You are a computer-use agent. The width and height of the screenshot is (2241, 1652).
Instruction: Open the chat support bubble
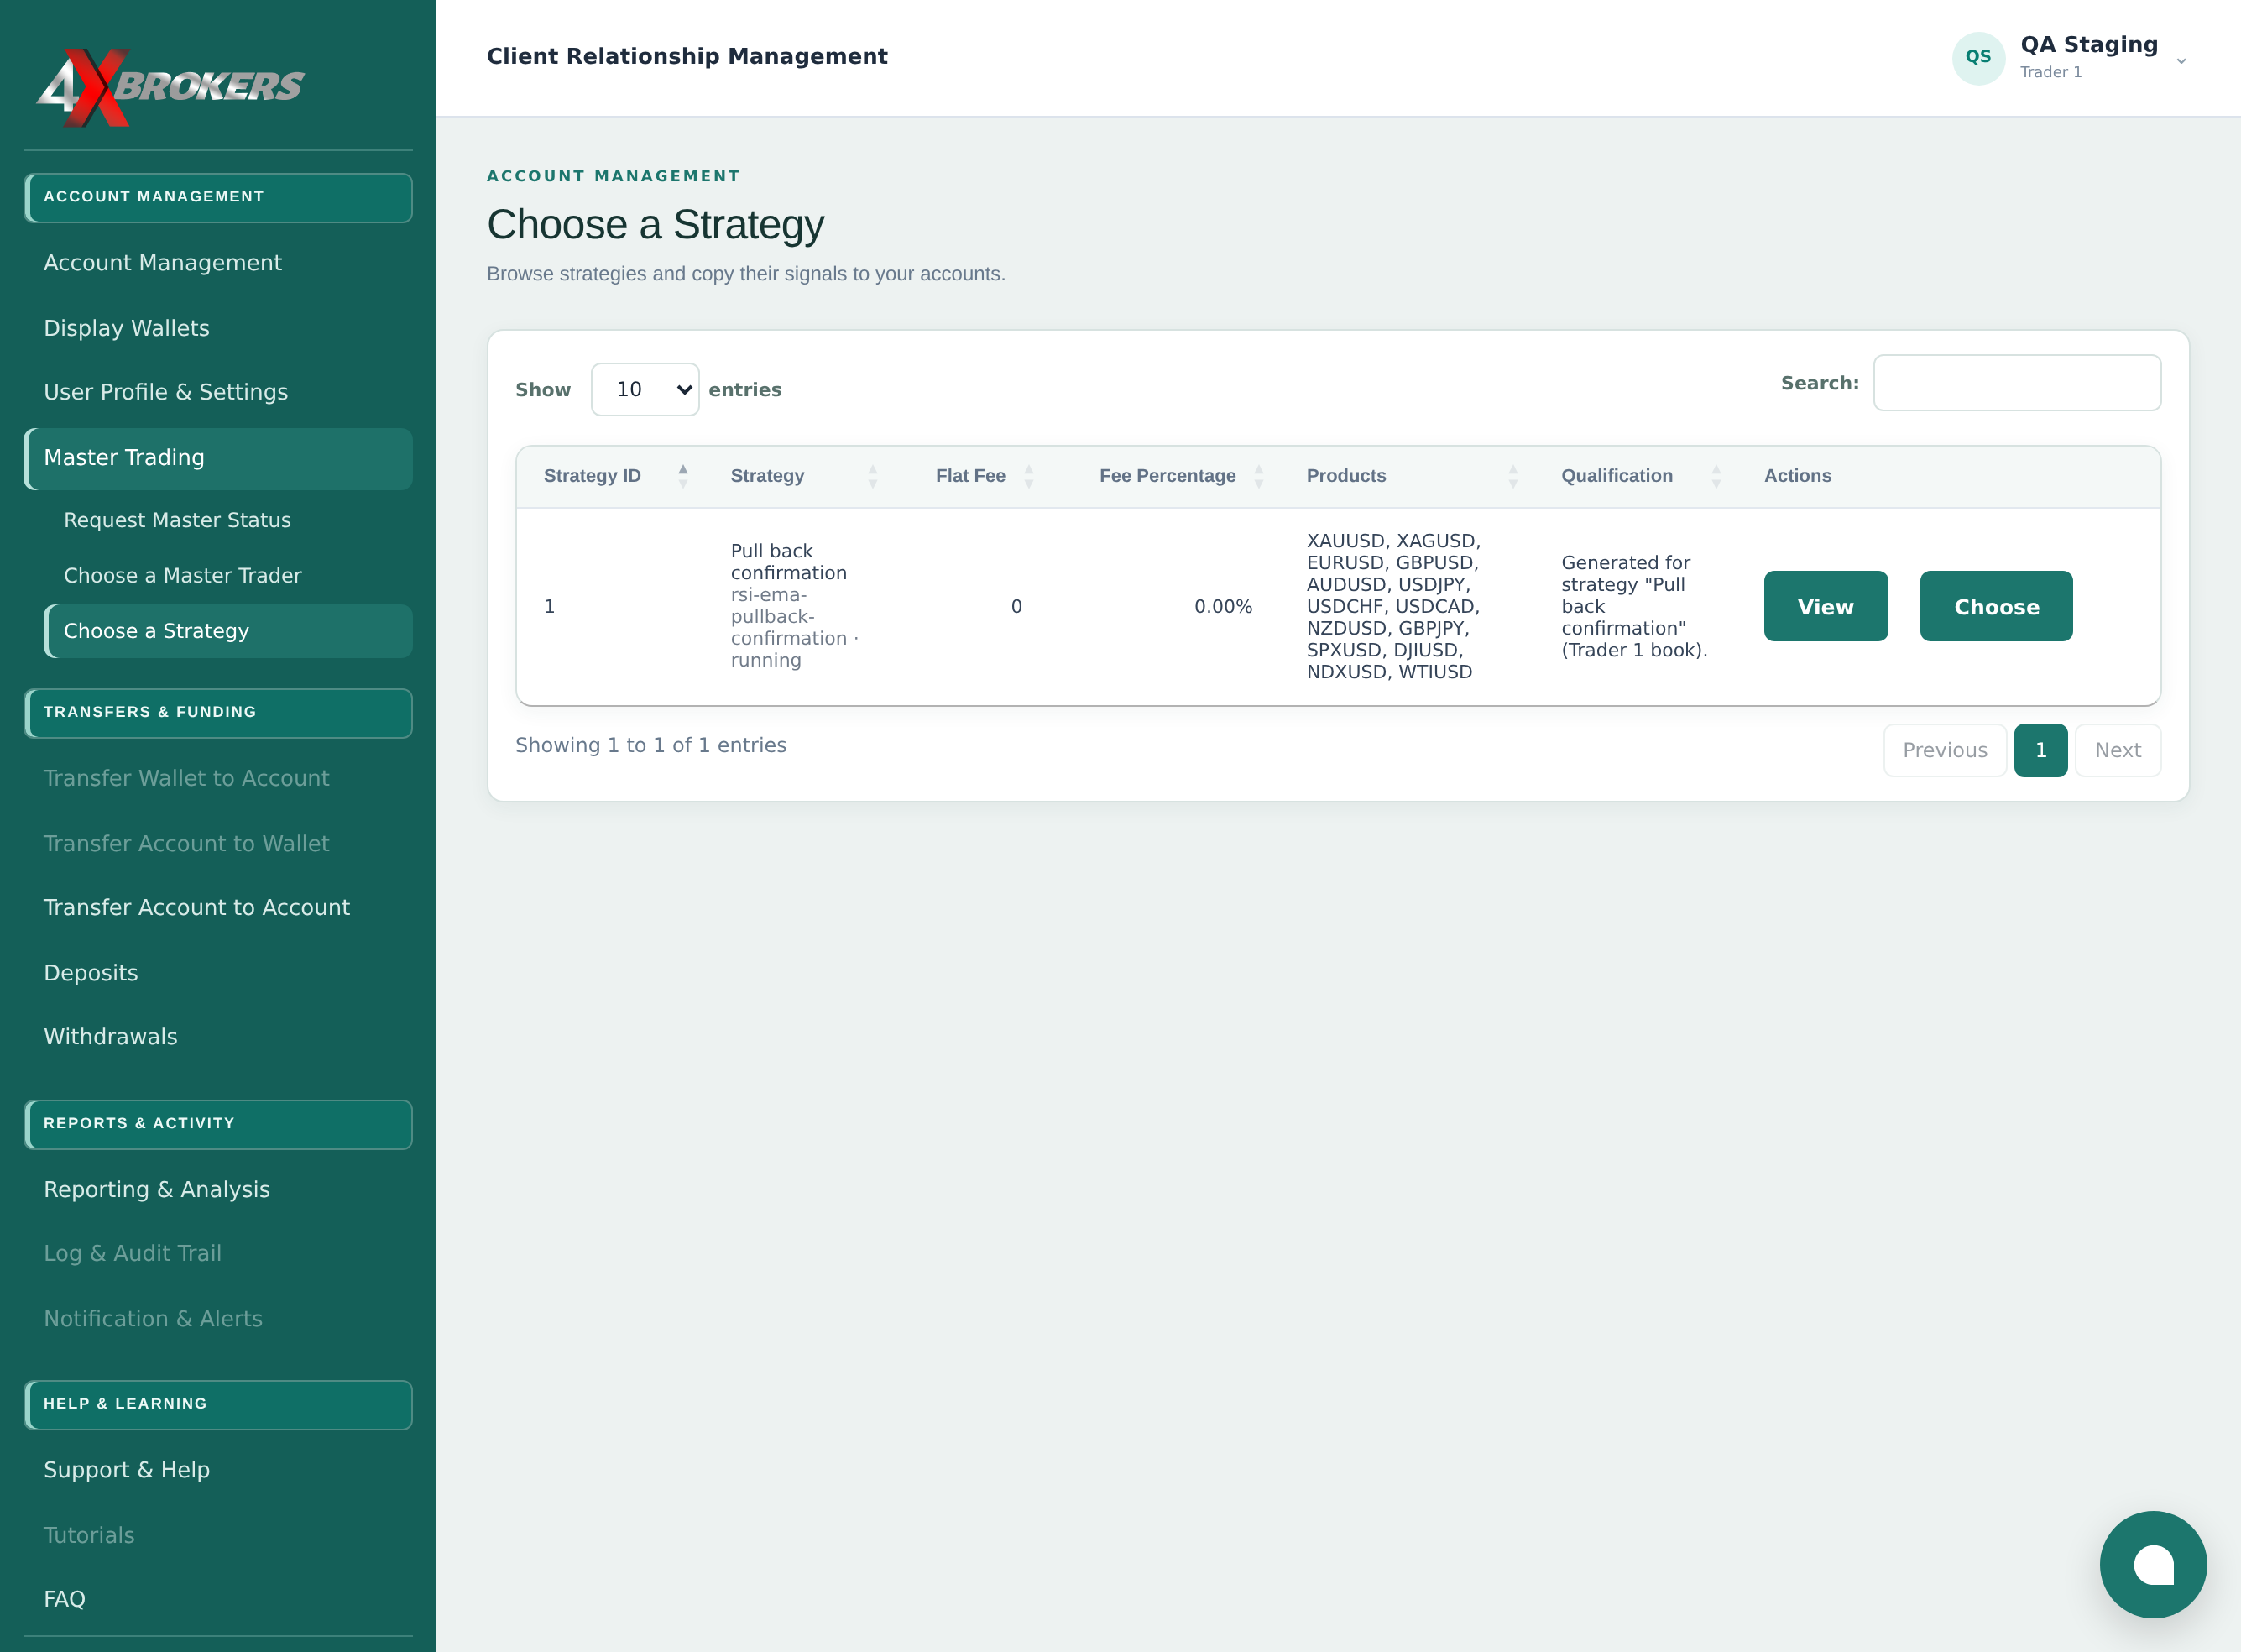(x=2152, y=1563)
